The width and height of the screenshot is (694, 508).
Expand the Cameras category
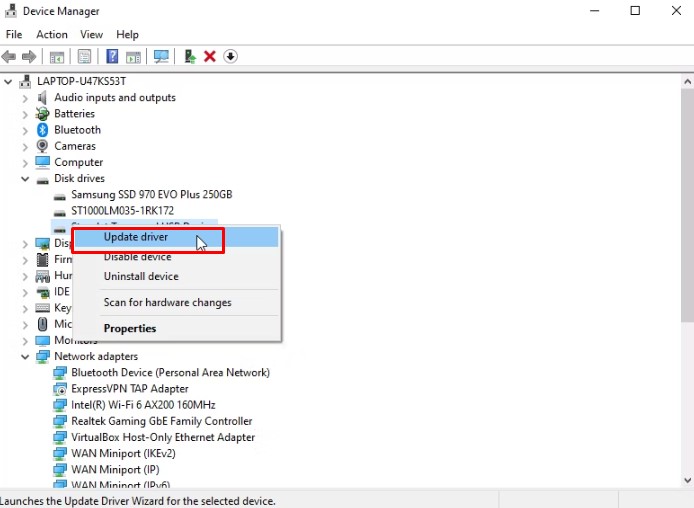pos(25,146)
